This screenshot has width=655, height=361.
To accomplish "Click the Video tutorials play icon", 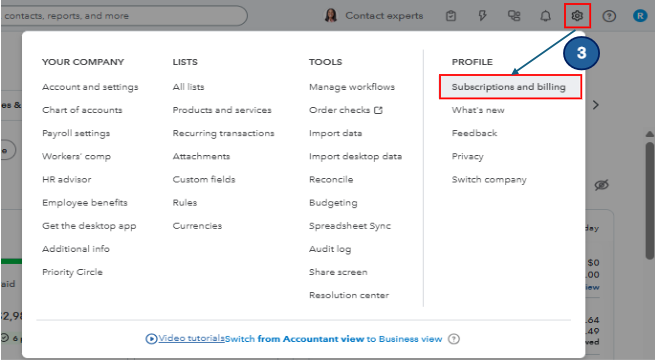I will (151, 339).
